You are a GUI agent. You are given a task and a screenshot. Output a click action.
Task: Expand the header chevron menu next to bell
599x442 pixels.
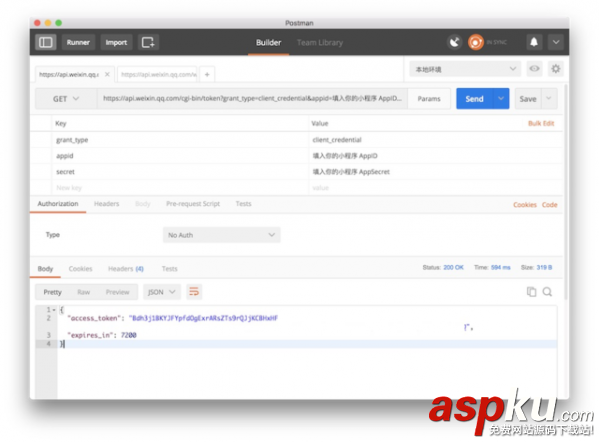tap(556, 42)
